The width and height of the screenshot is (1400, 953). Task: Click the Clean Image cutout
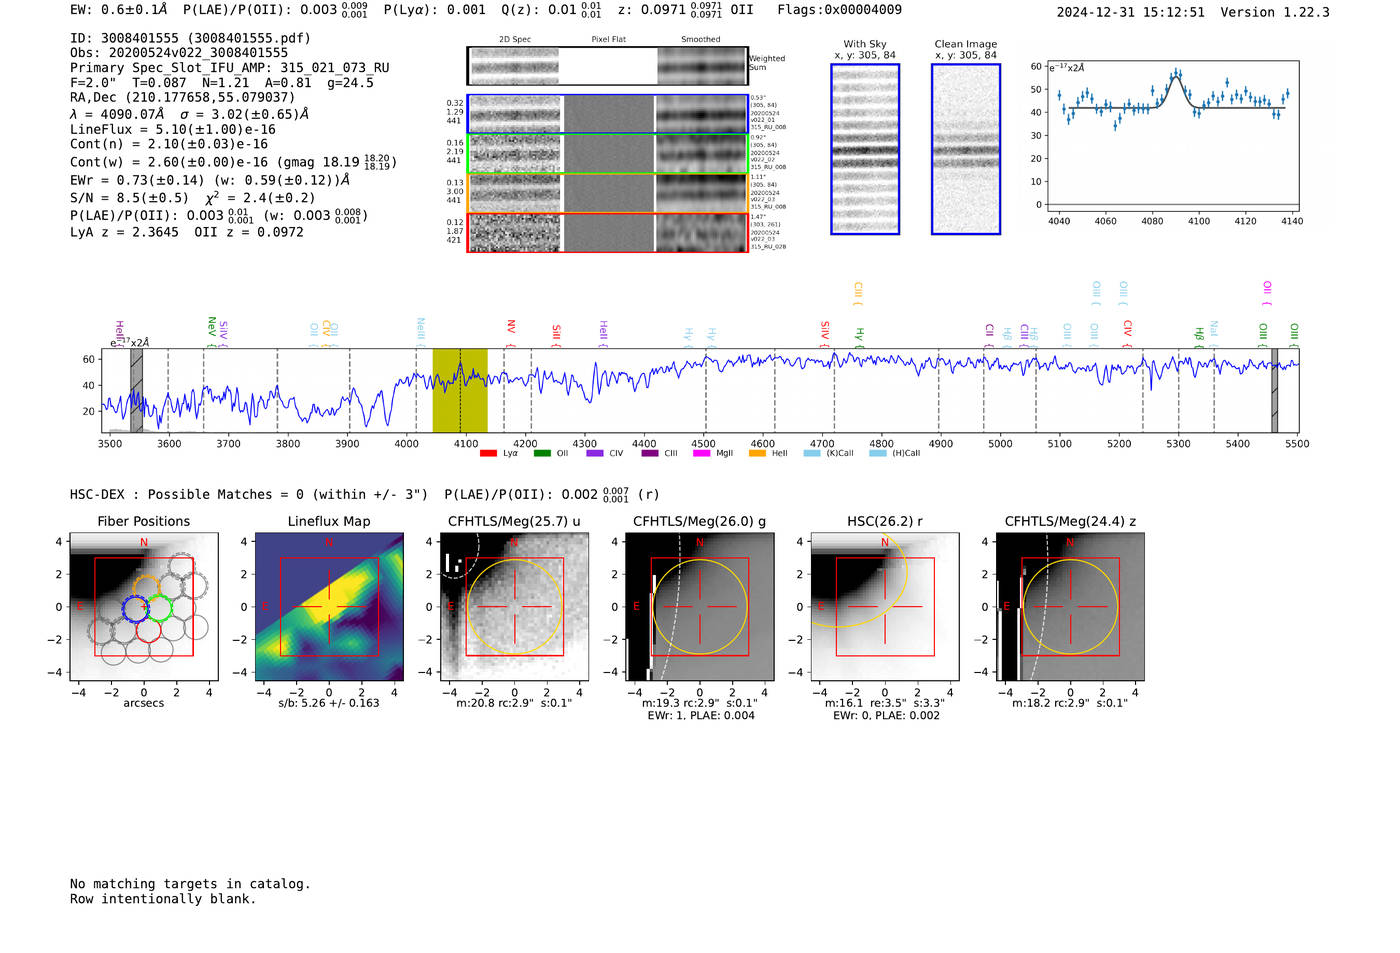click(x=966, y=149)
